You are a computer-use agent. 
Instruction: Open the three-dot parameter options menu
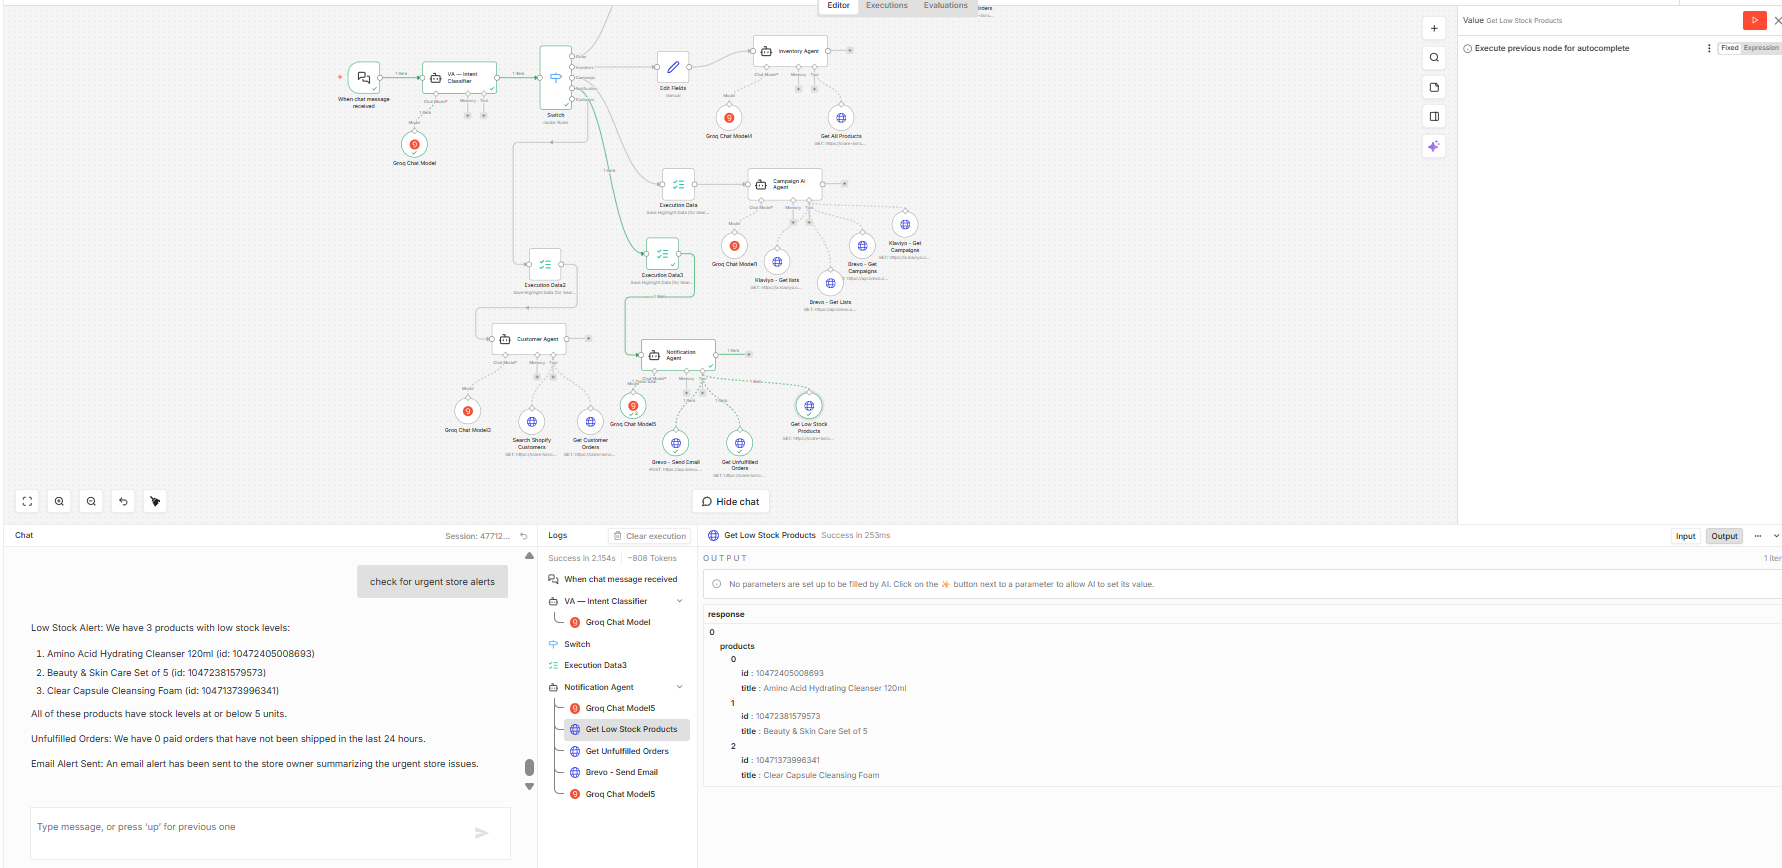point(1708,48)
